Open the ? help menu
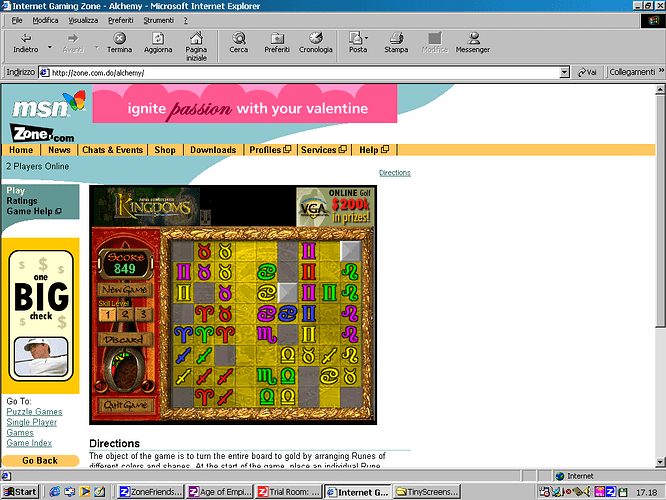This screenshot has width=666, height=500. (186, 20)
